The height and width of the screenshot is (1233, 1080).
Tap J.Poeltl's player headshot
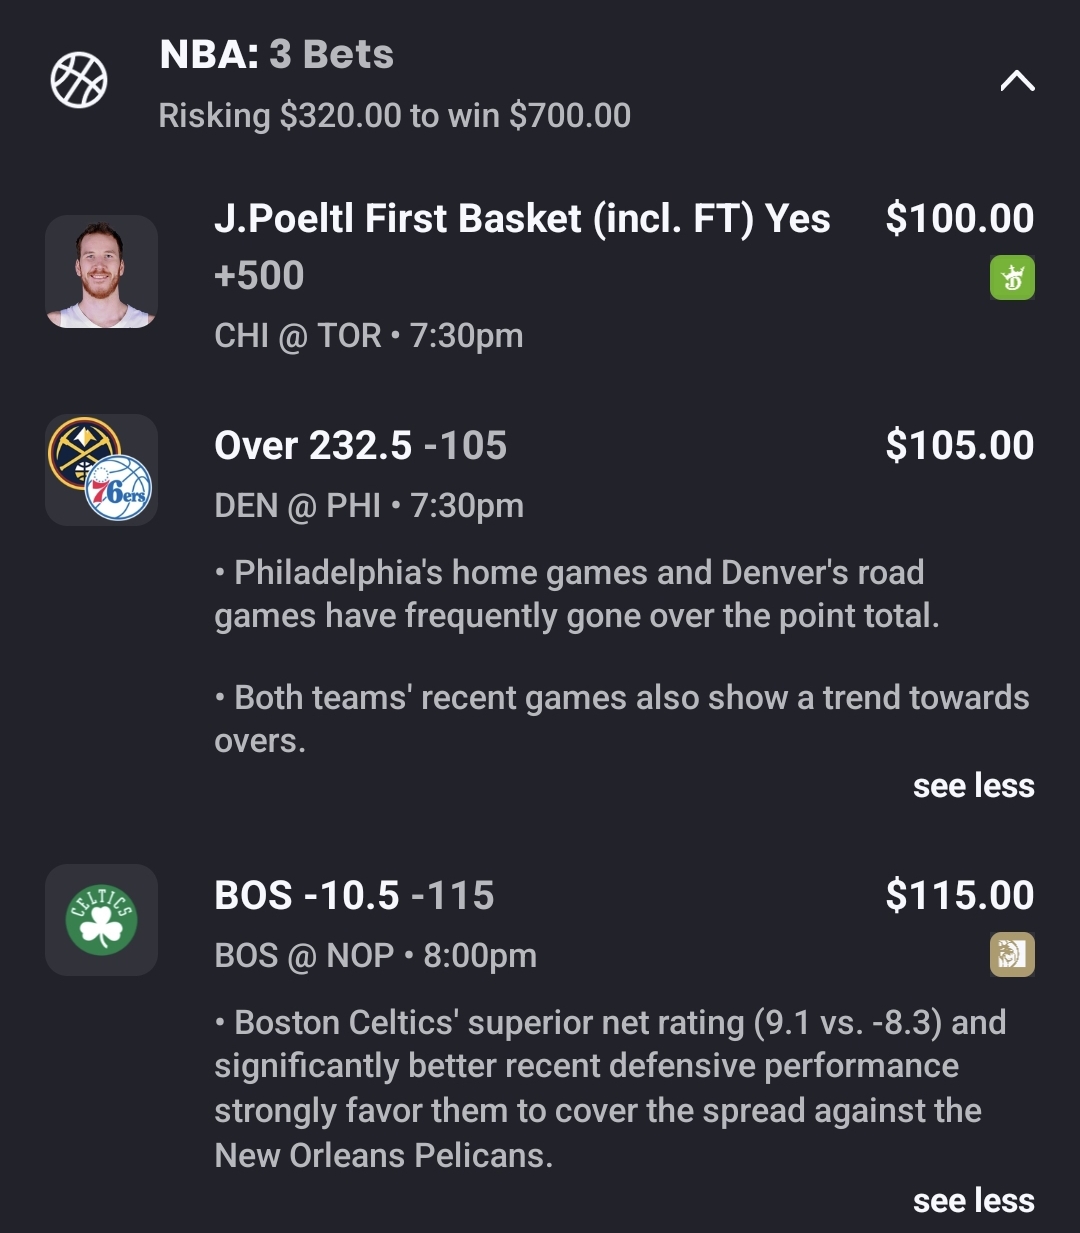click(x=101, y=272)
